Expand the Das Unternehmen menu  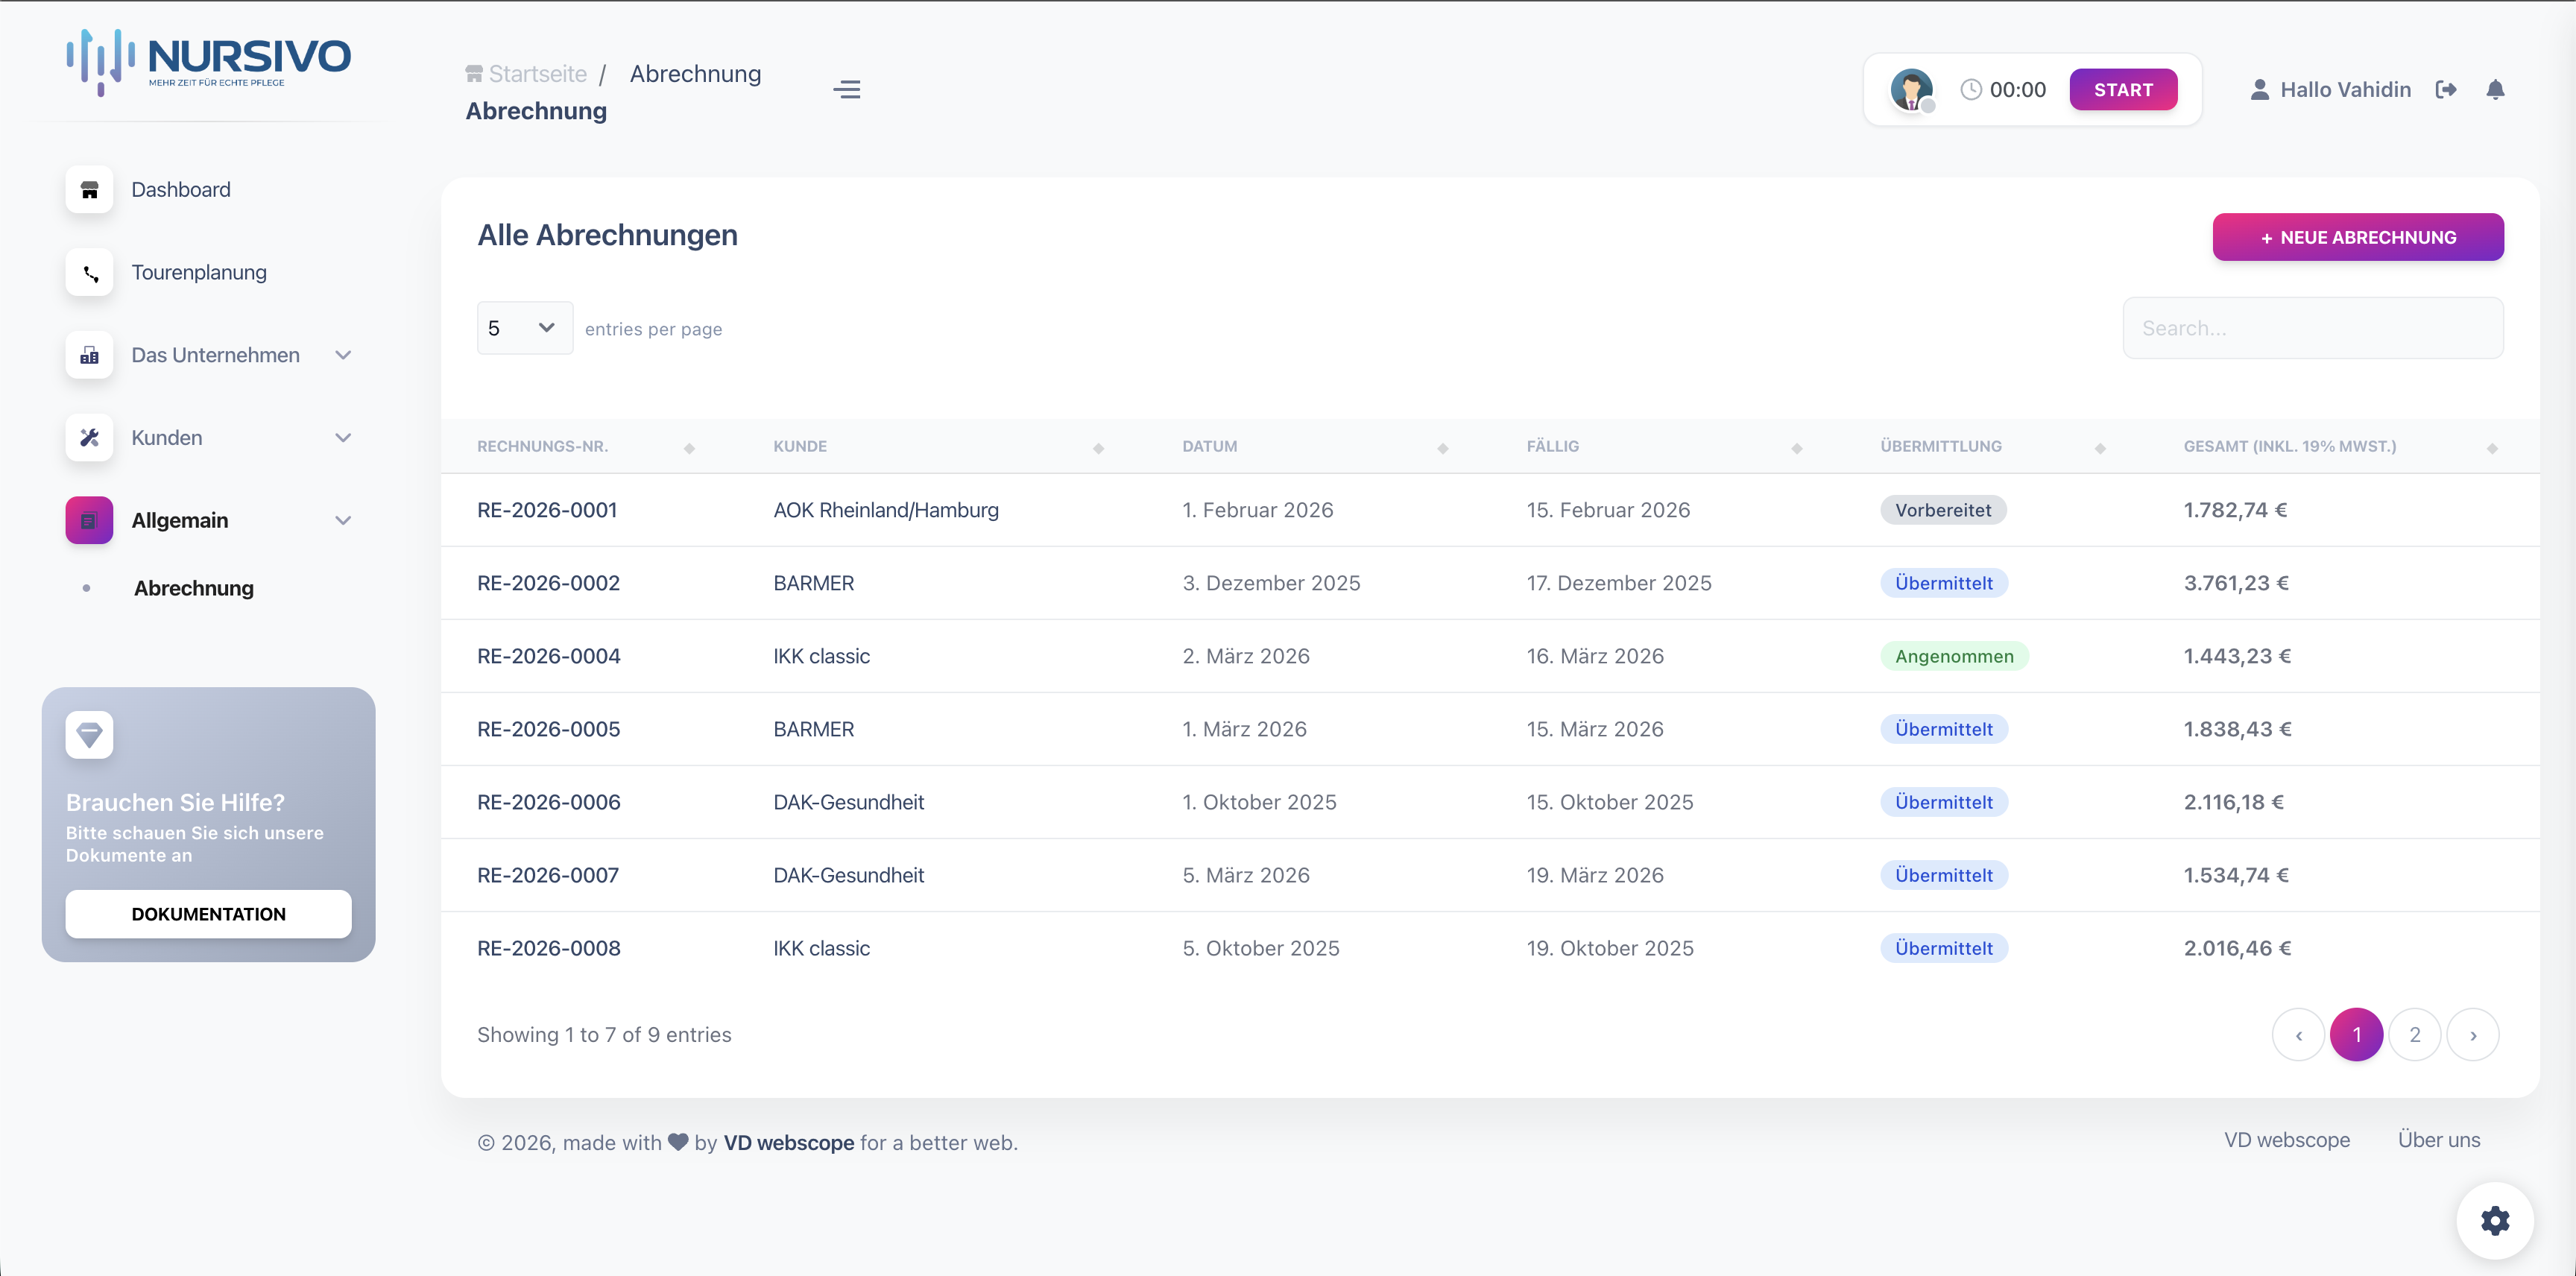click(215, 355)
